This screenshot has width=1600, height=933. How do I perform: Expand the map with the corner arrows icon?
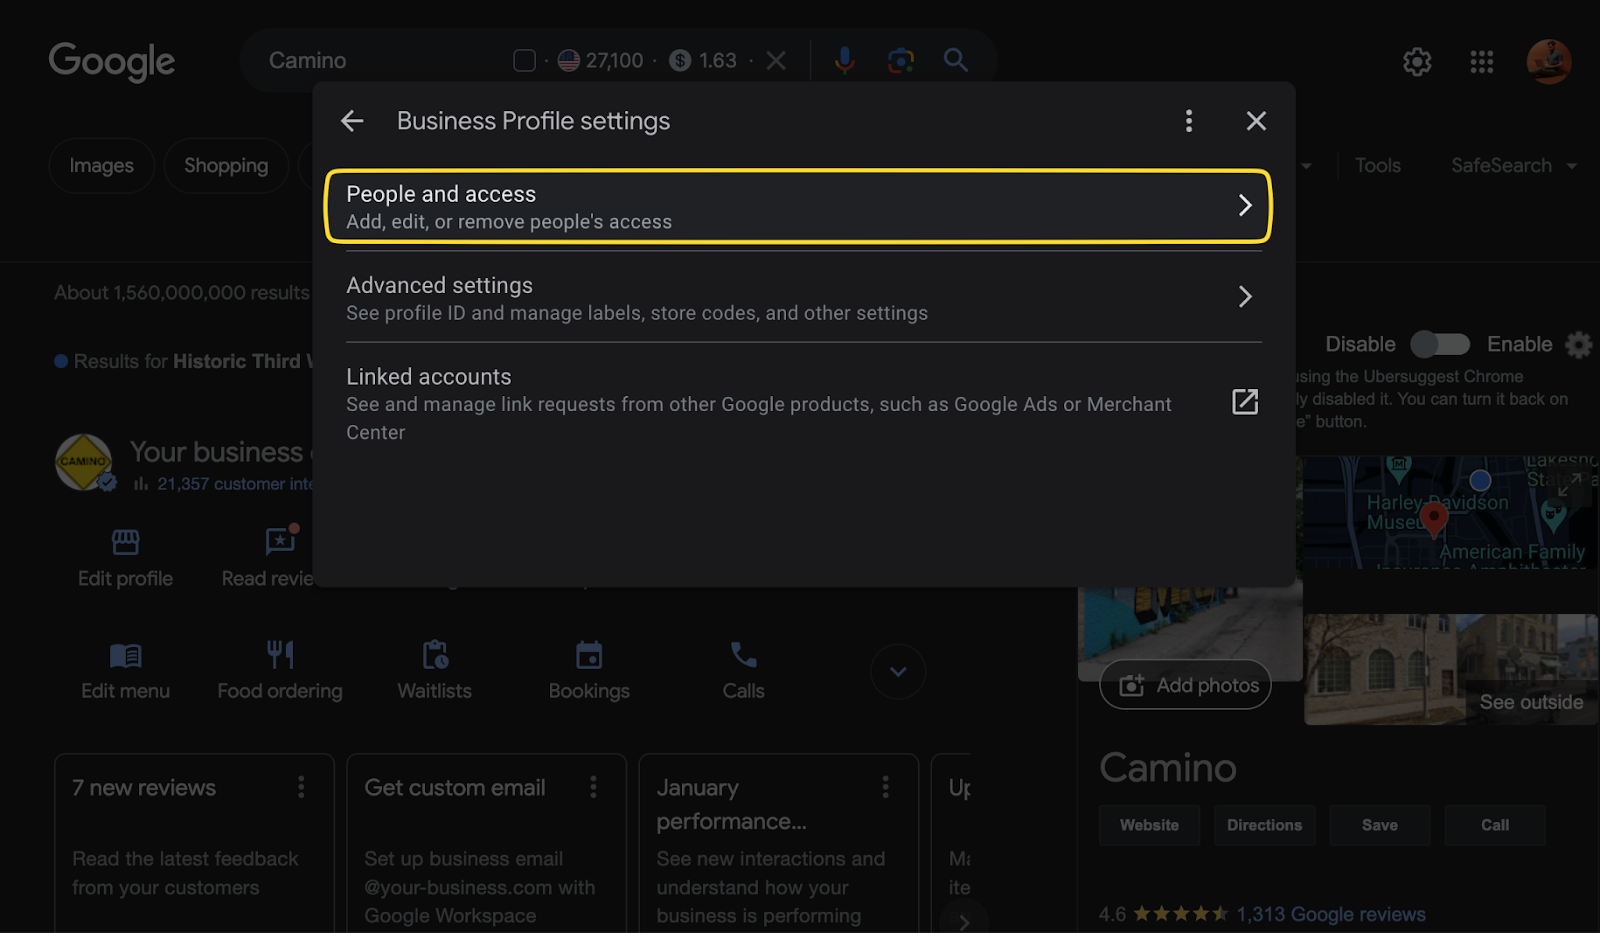1570,485
